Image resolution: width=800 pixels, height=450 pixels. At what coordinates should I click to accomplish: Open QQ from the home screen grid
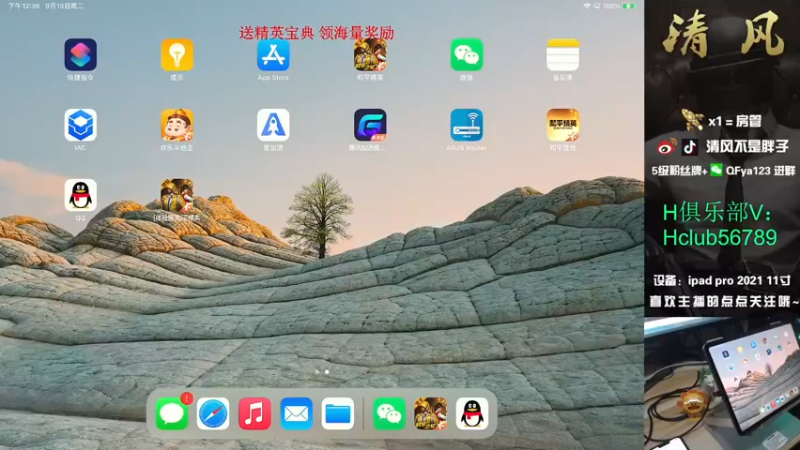(x=80, y=195)
